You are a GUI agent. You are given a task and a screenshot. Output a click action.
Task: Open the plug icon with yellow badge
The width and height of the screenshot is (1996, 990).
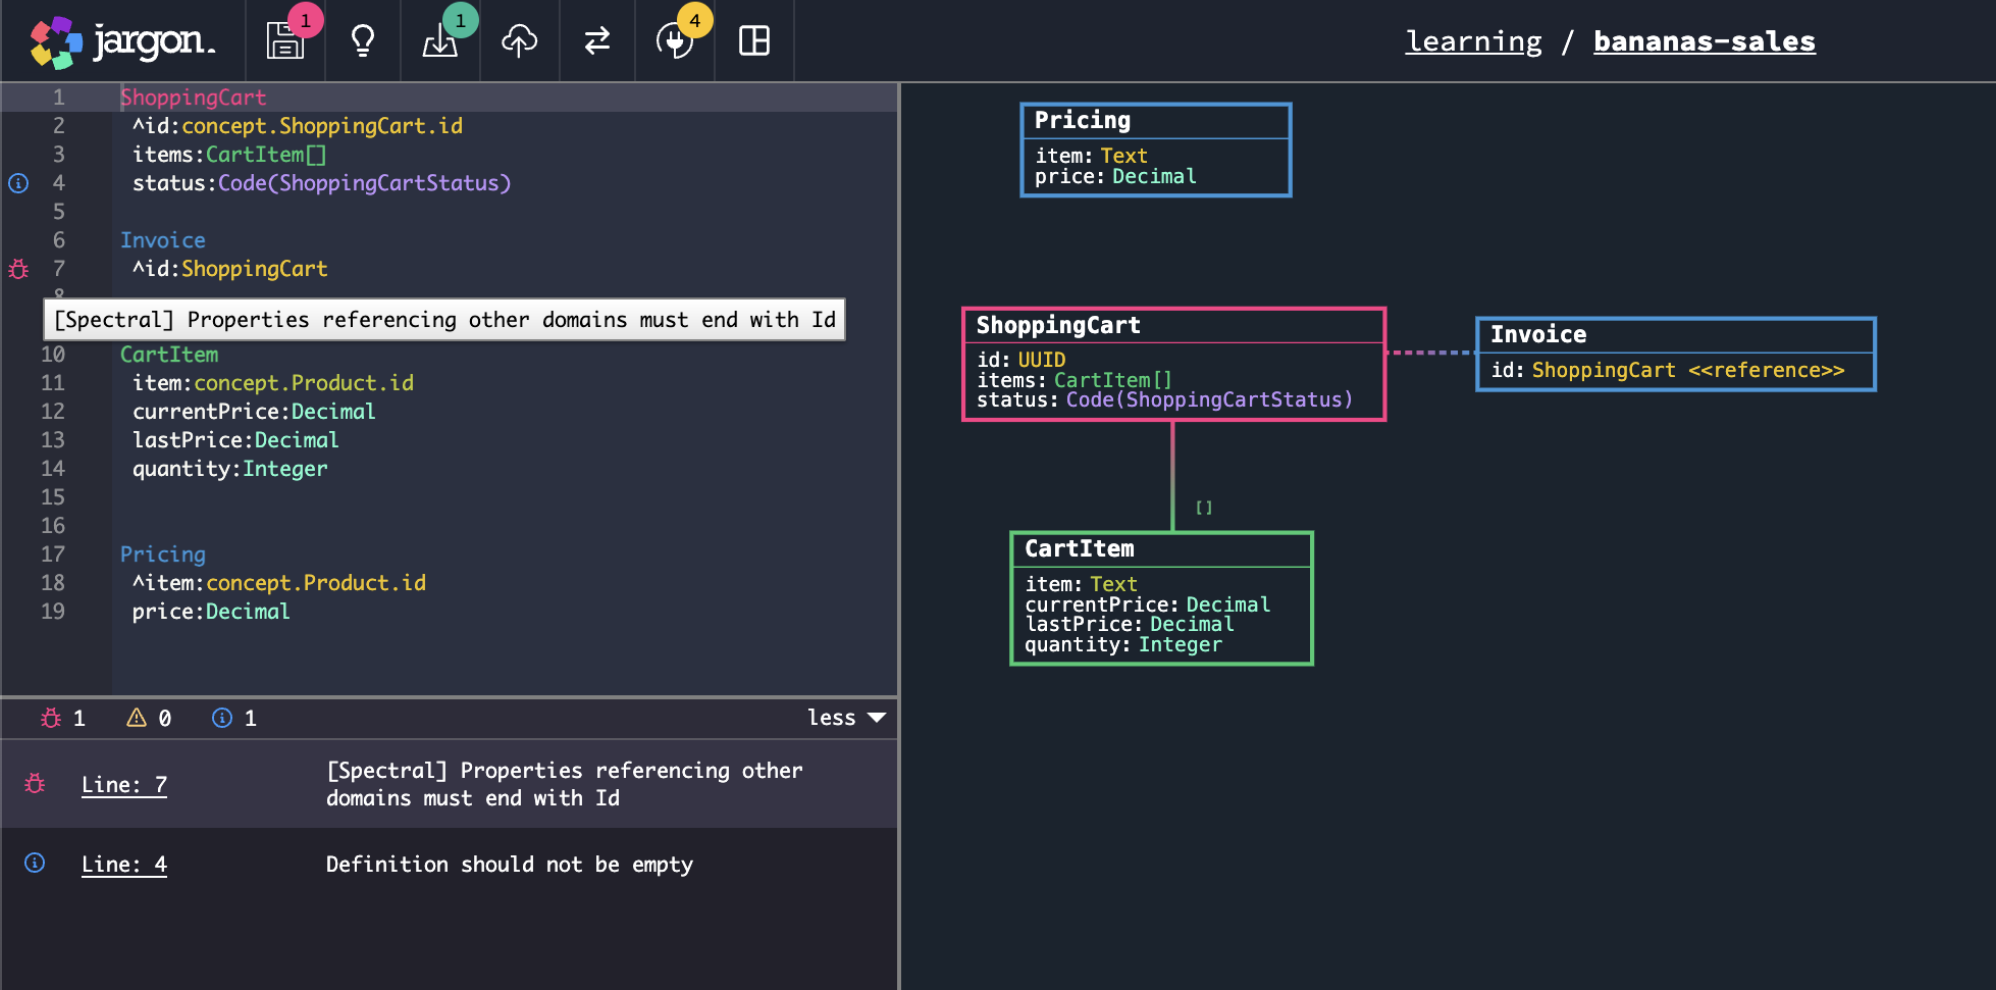pyautogui.click(x=674, y=41)
